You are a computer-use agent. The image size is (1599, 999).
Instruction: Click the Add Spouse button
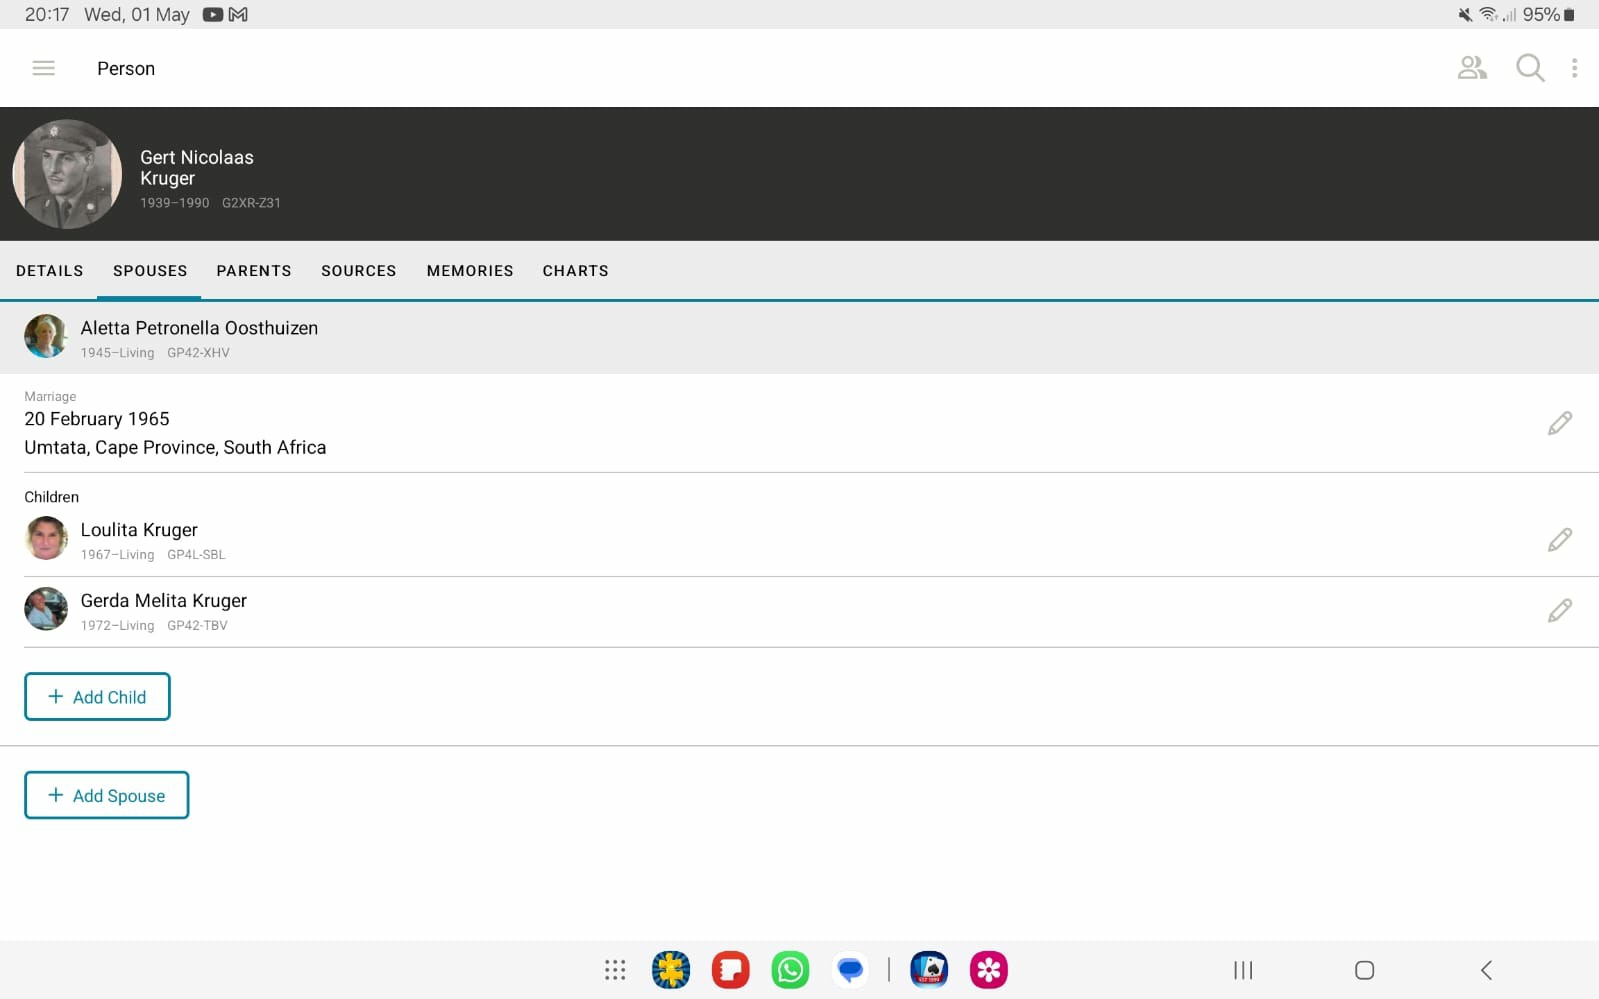point(107,795)
